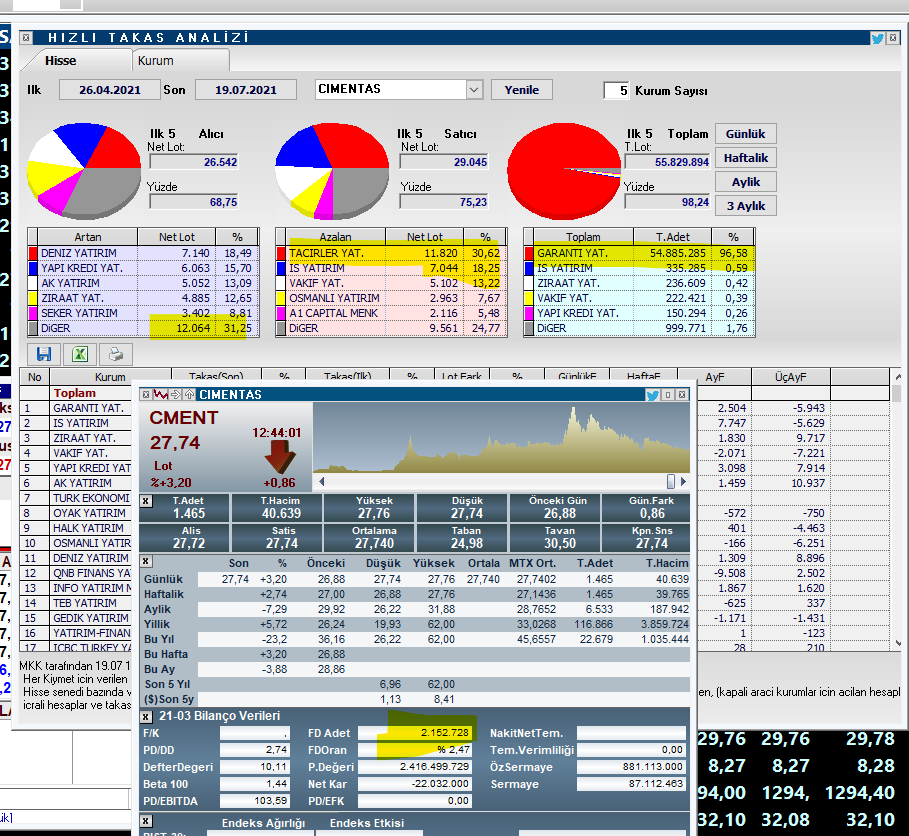Image resolution: width=909 pixels, height=836 pixels.
Task: Sort by the ÜçAyF column header
Action: [791, 377]
